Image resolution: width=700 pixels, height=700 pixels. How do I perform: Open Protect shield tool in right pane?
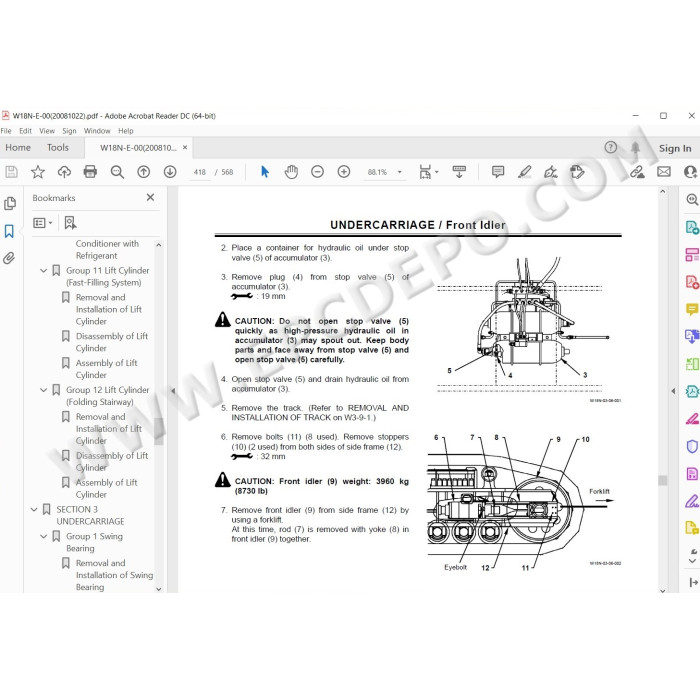click(x=692, y=446)
